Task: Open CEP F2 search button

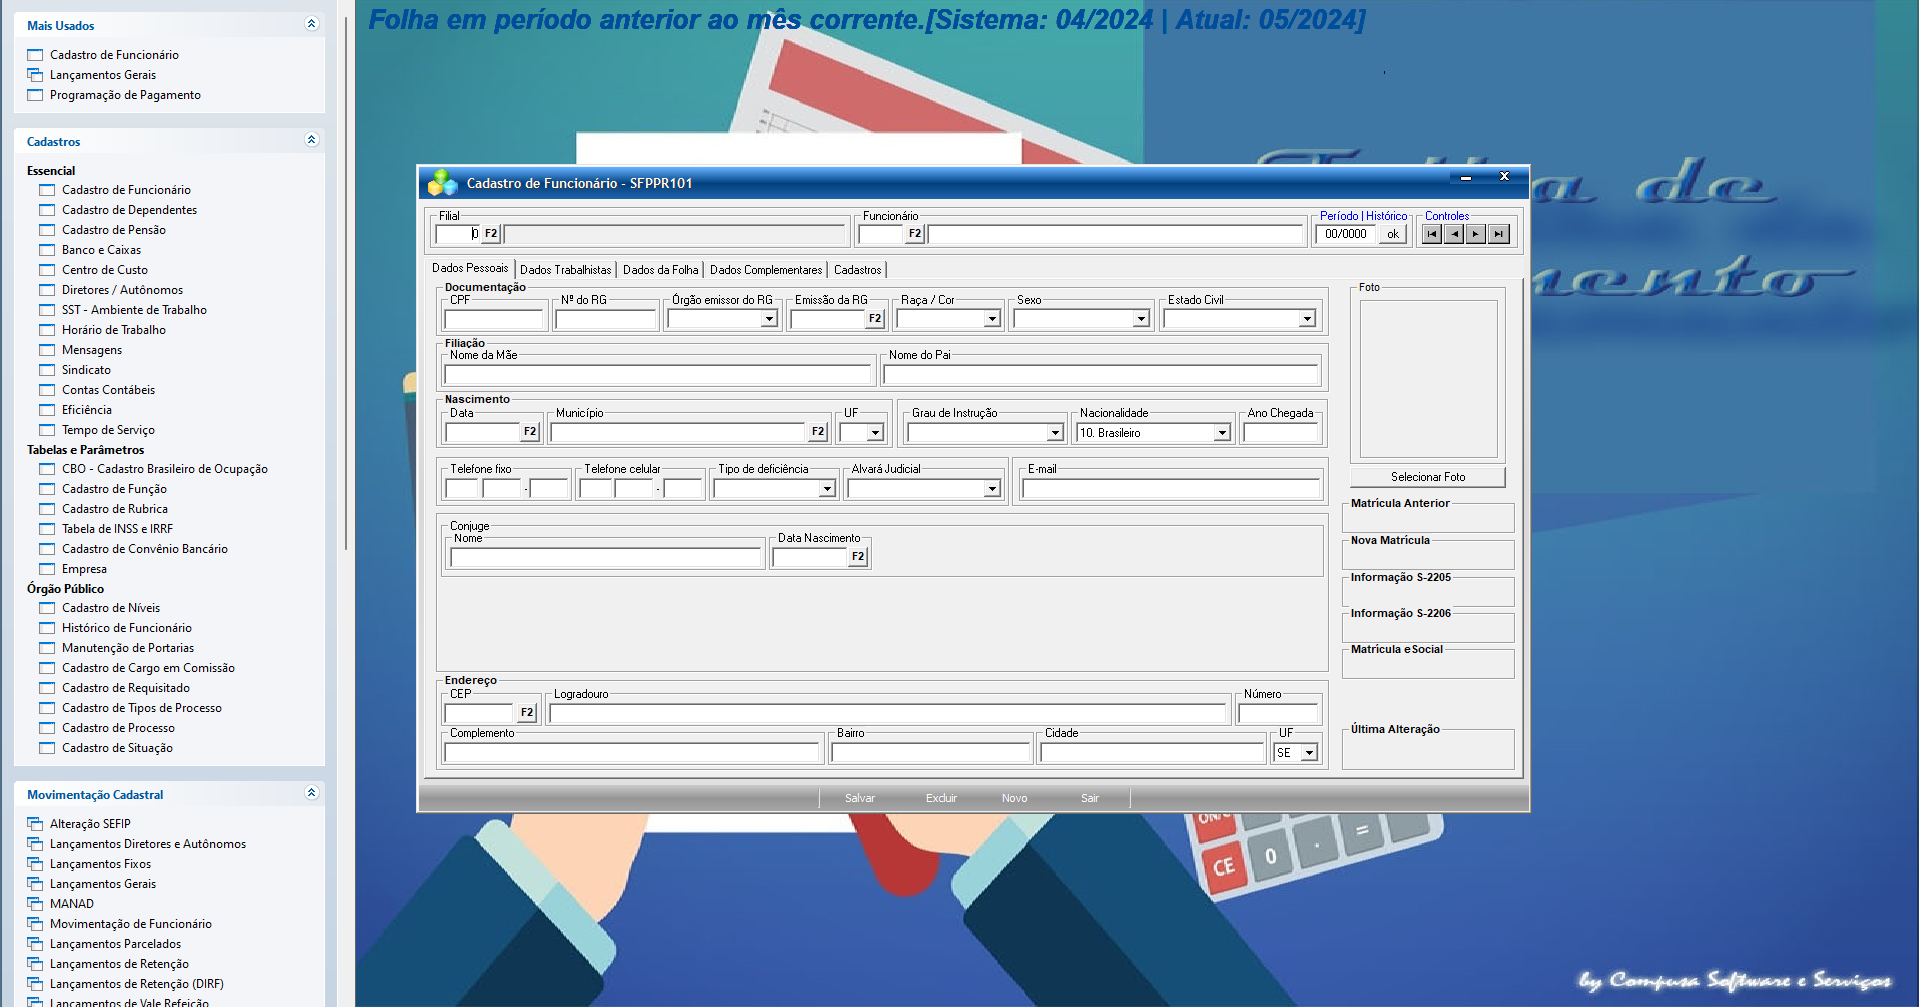Action: pyautogui.click(x=527, y=713)
